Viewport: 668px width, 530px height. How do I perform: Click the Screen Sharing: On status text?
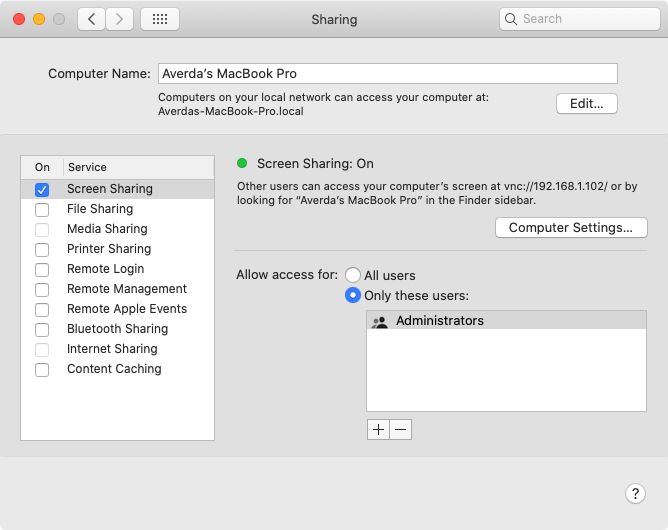click(x=315, y=164)
